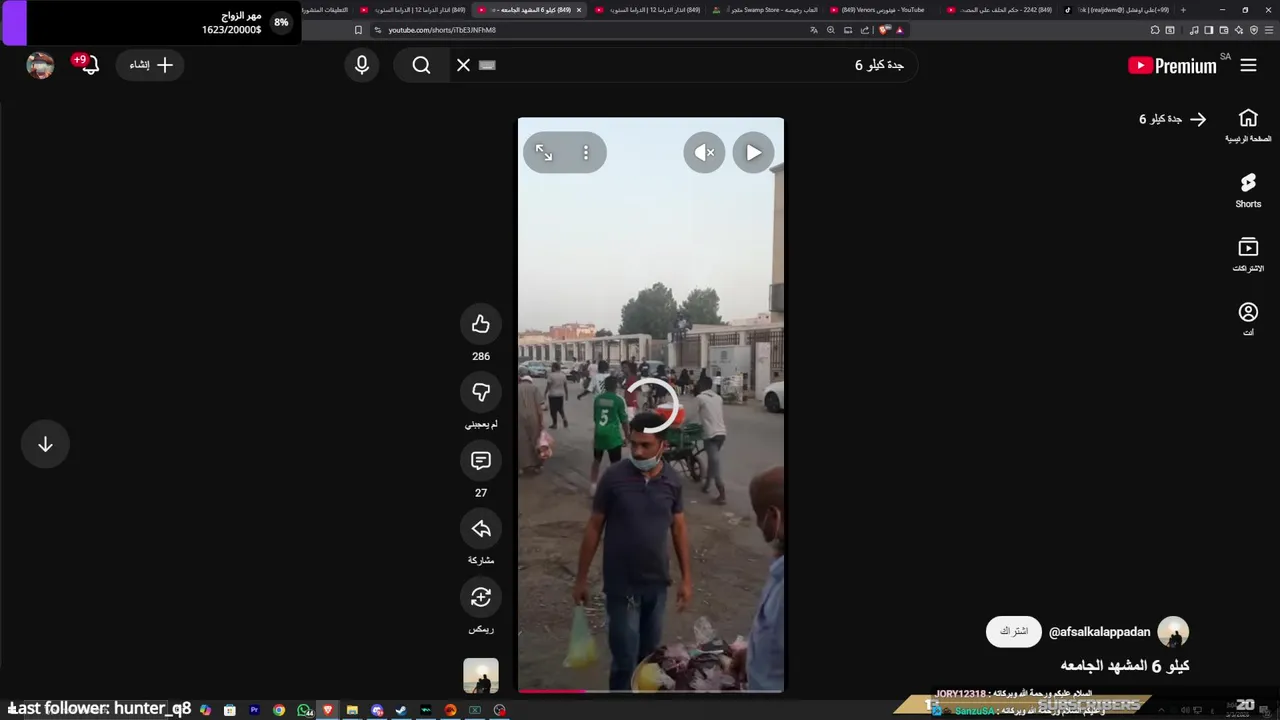Image resolution: width=1280 pixels, height=720 pixels.
Task: Toggle the hamburger guide menu
Action: [x=1248, y=65]
